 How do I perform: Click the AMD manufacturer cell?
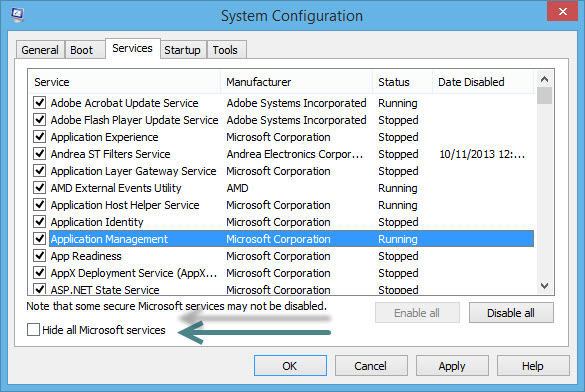pyautogui.click(x=237, y=188)
